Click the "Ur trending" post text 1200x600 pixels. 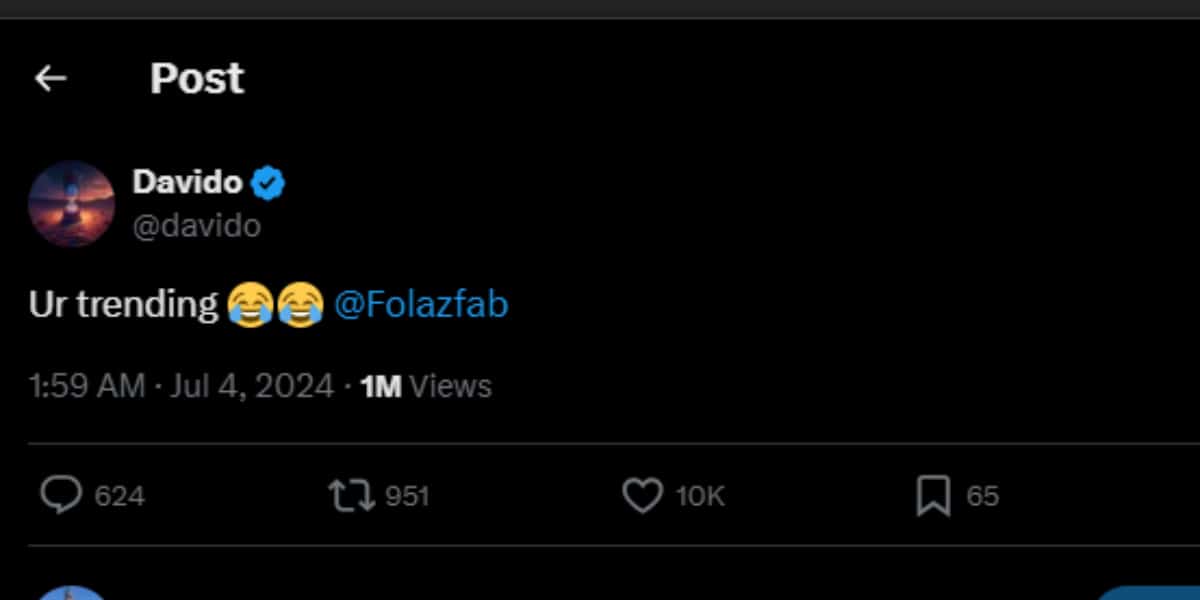[123, 304]
